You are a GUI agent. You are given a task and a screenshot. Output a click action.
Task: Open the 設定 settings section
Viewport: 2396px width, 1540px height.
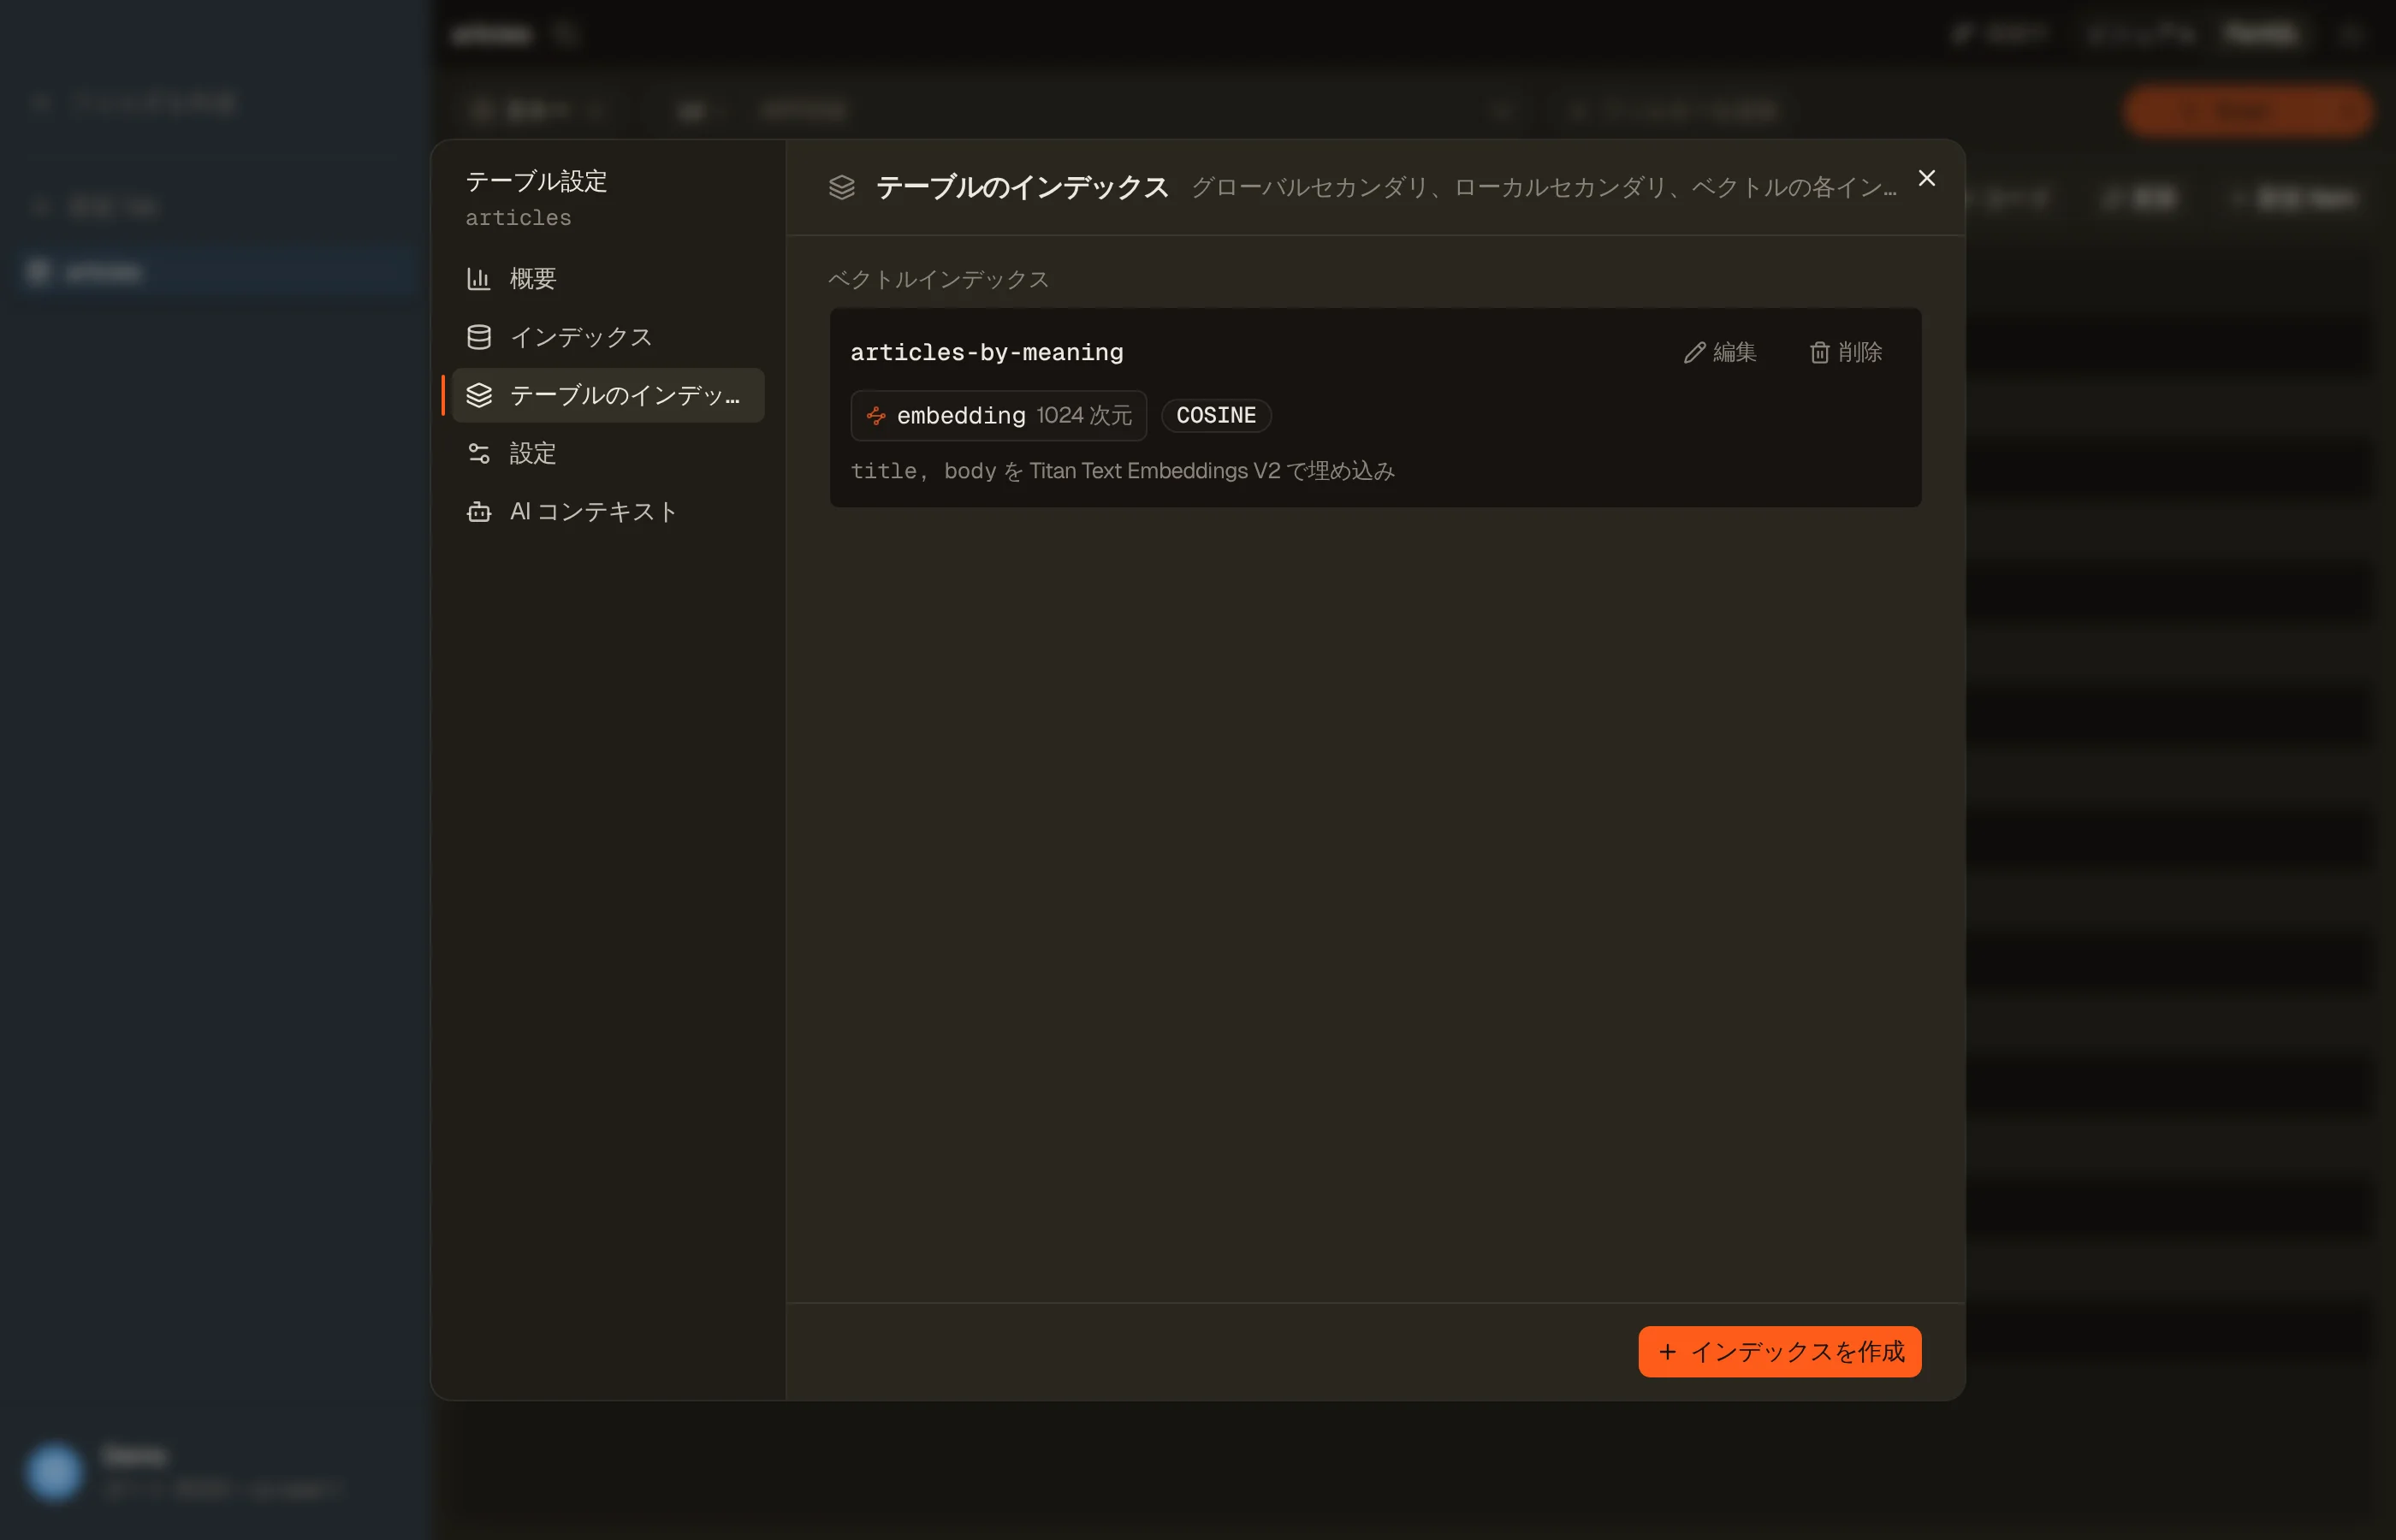pos(608,453)
